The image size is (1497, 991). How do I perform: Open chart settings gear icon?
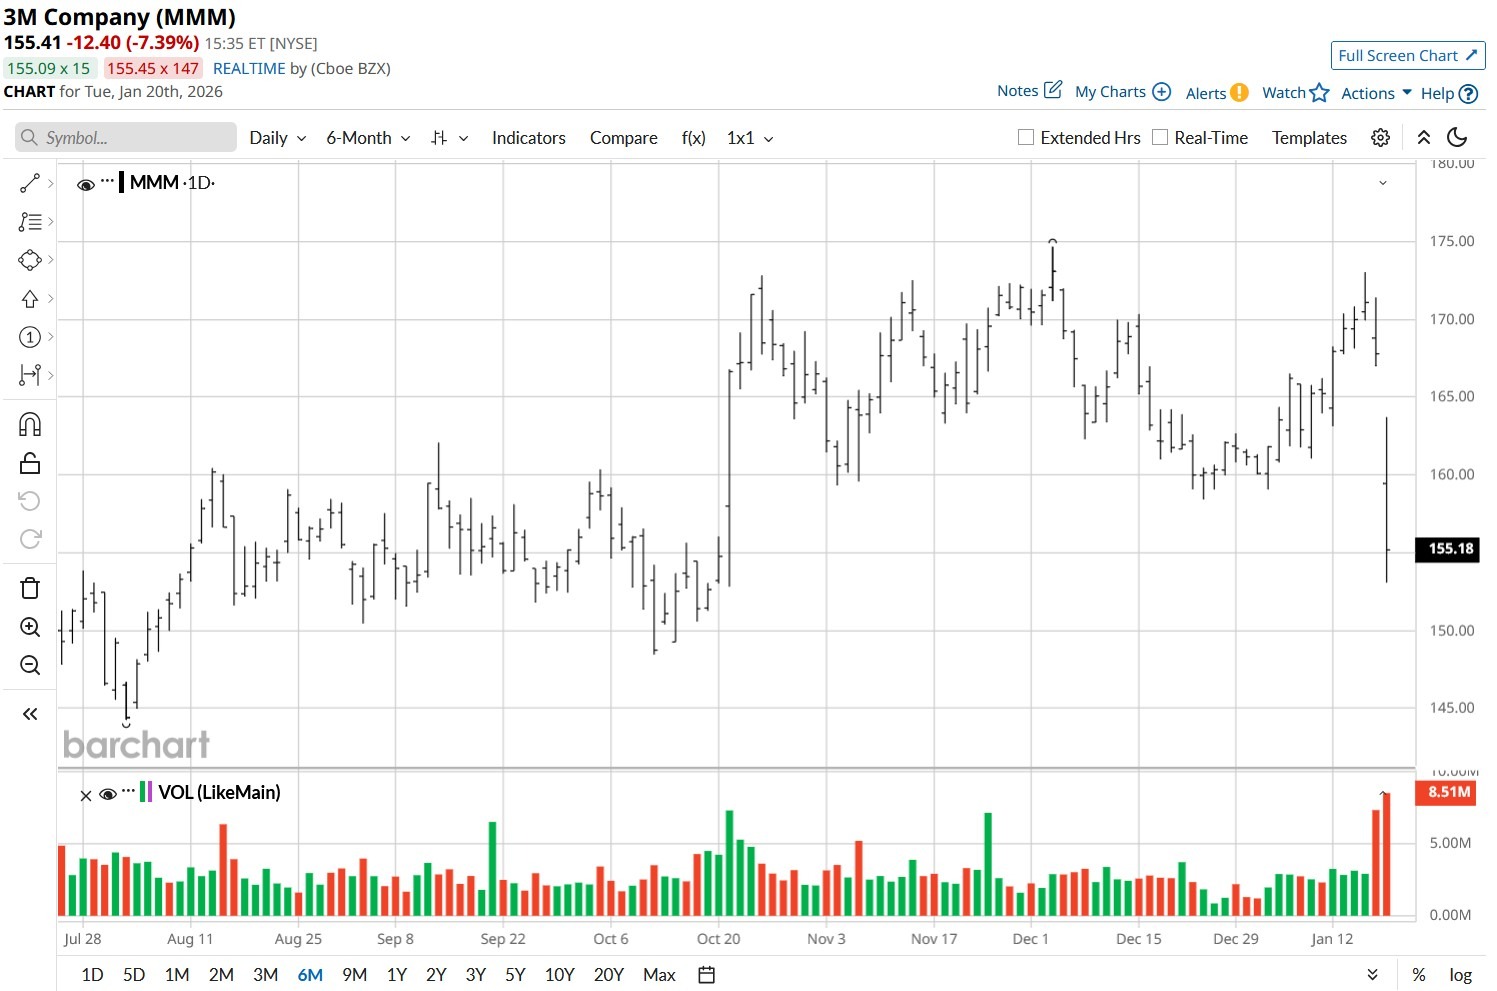coord(1380,138)
